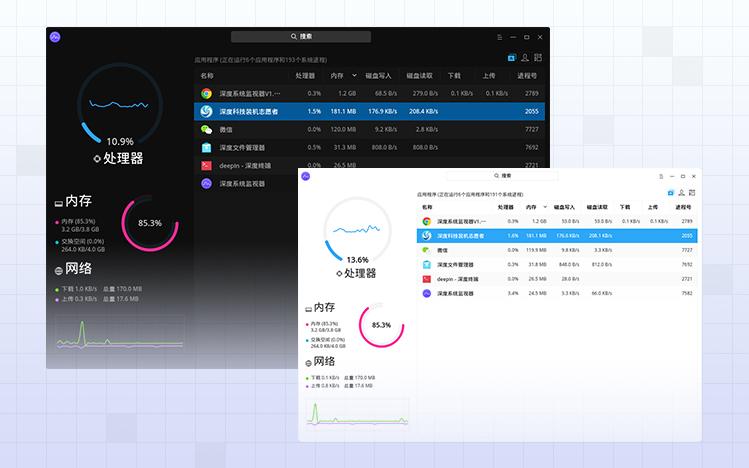Click the red terminal icon in light window
The height and width of the screenshot is (468, 749).
pos(427,279)
